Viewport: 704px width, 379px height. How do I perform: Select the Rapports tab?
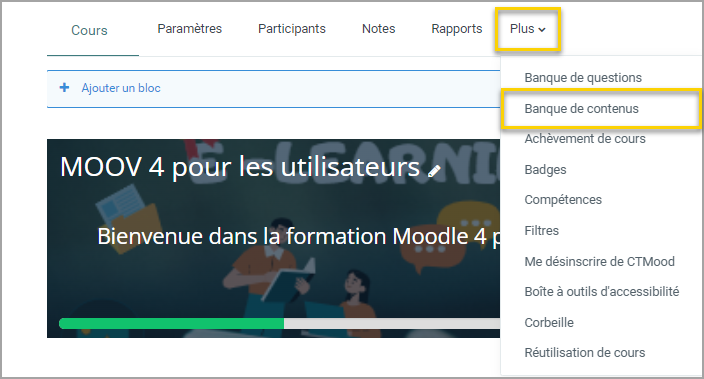click(457, 29)
